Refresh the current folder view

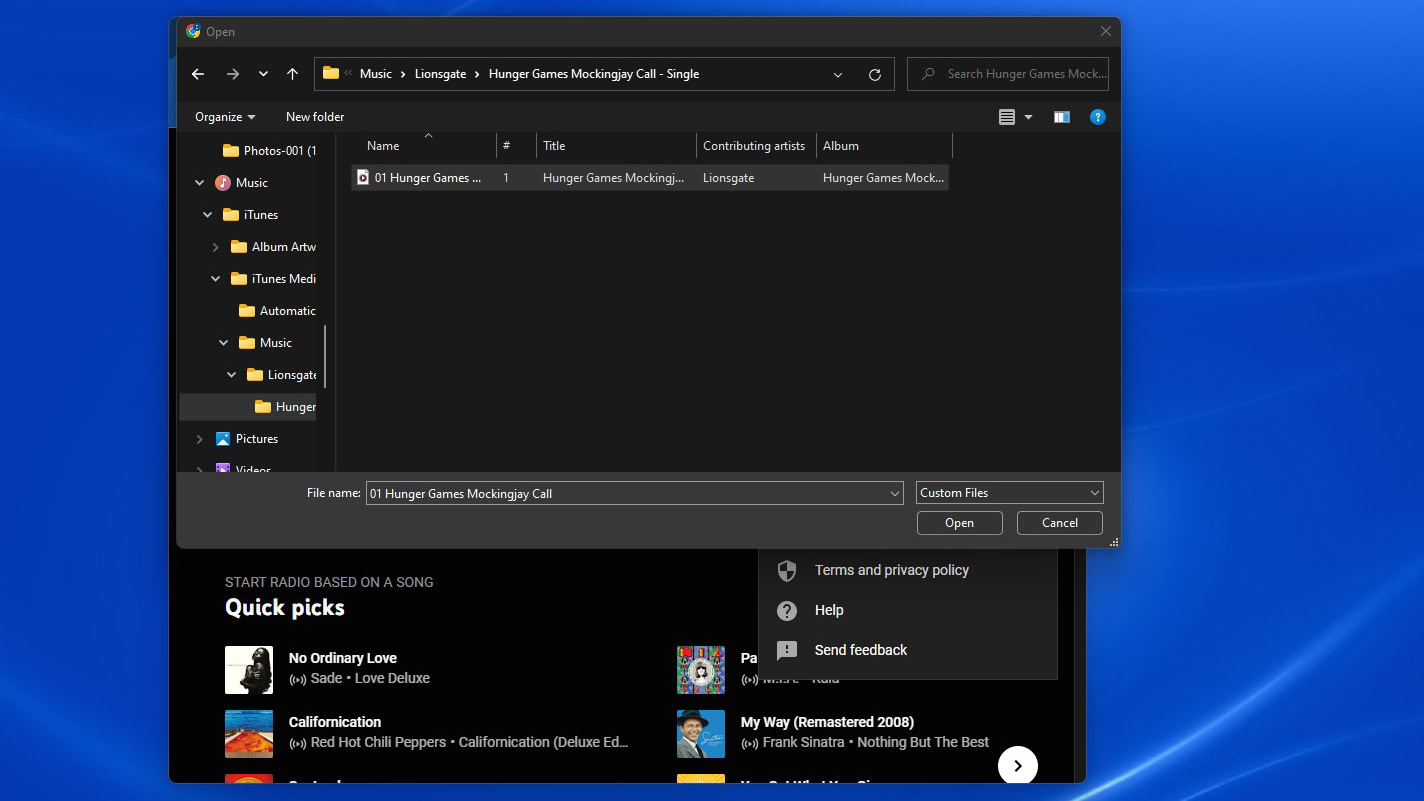click(x=875, y=74)
